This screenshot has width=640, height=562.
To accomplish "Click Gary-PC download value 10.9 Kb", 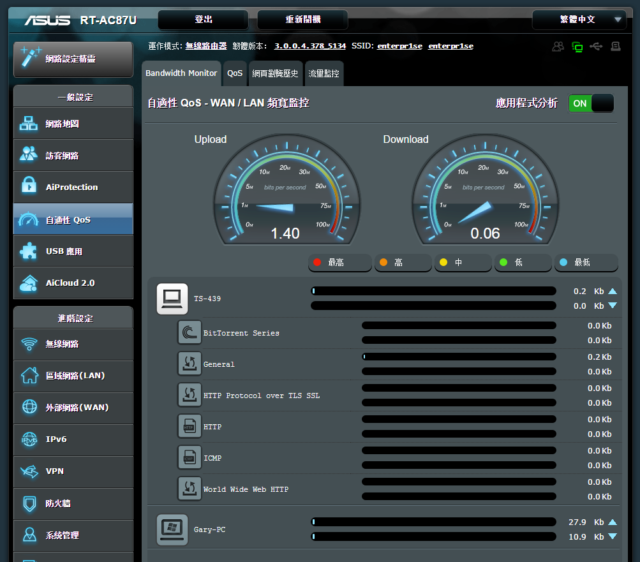I will tap(587, 537).
